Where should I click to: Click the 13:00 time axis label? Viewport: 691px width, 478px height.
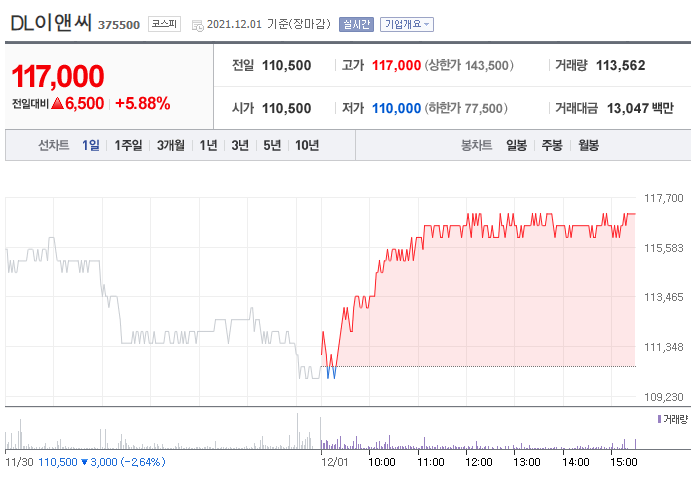coord(527,462)
